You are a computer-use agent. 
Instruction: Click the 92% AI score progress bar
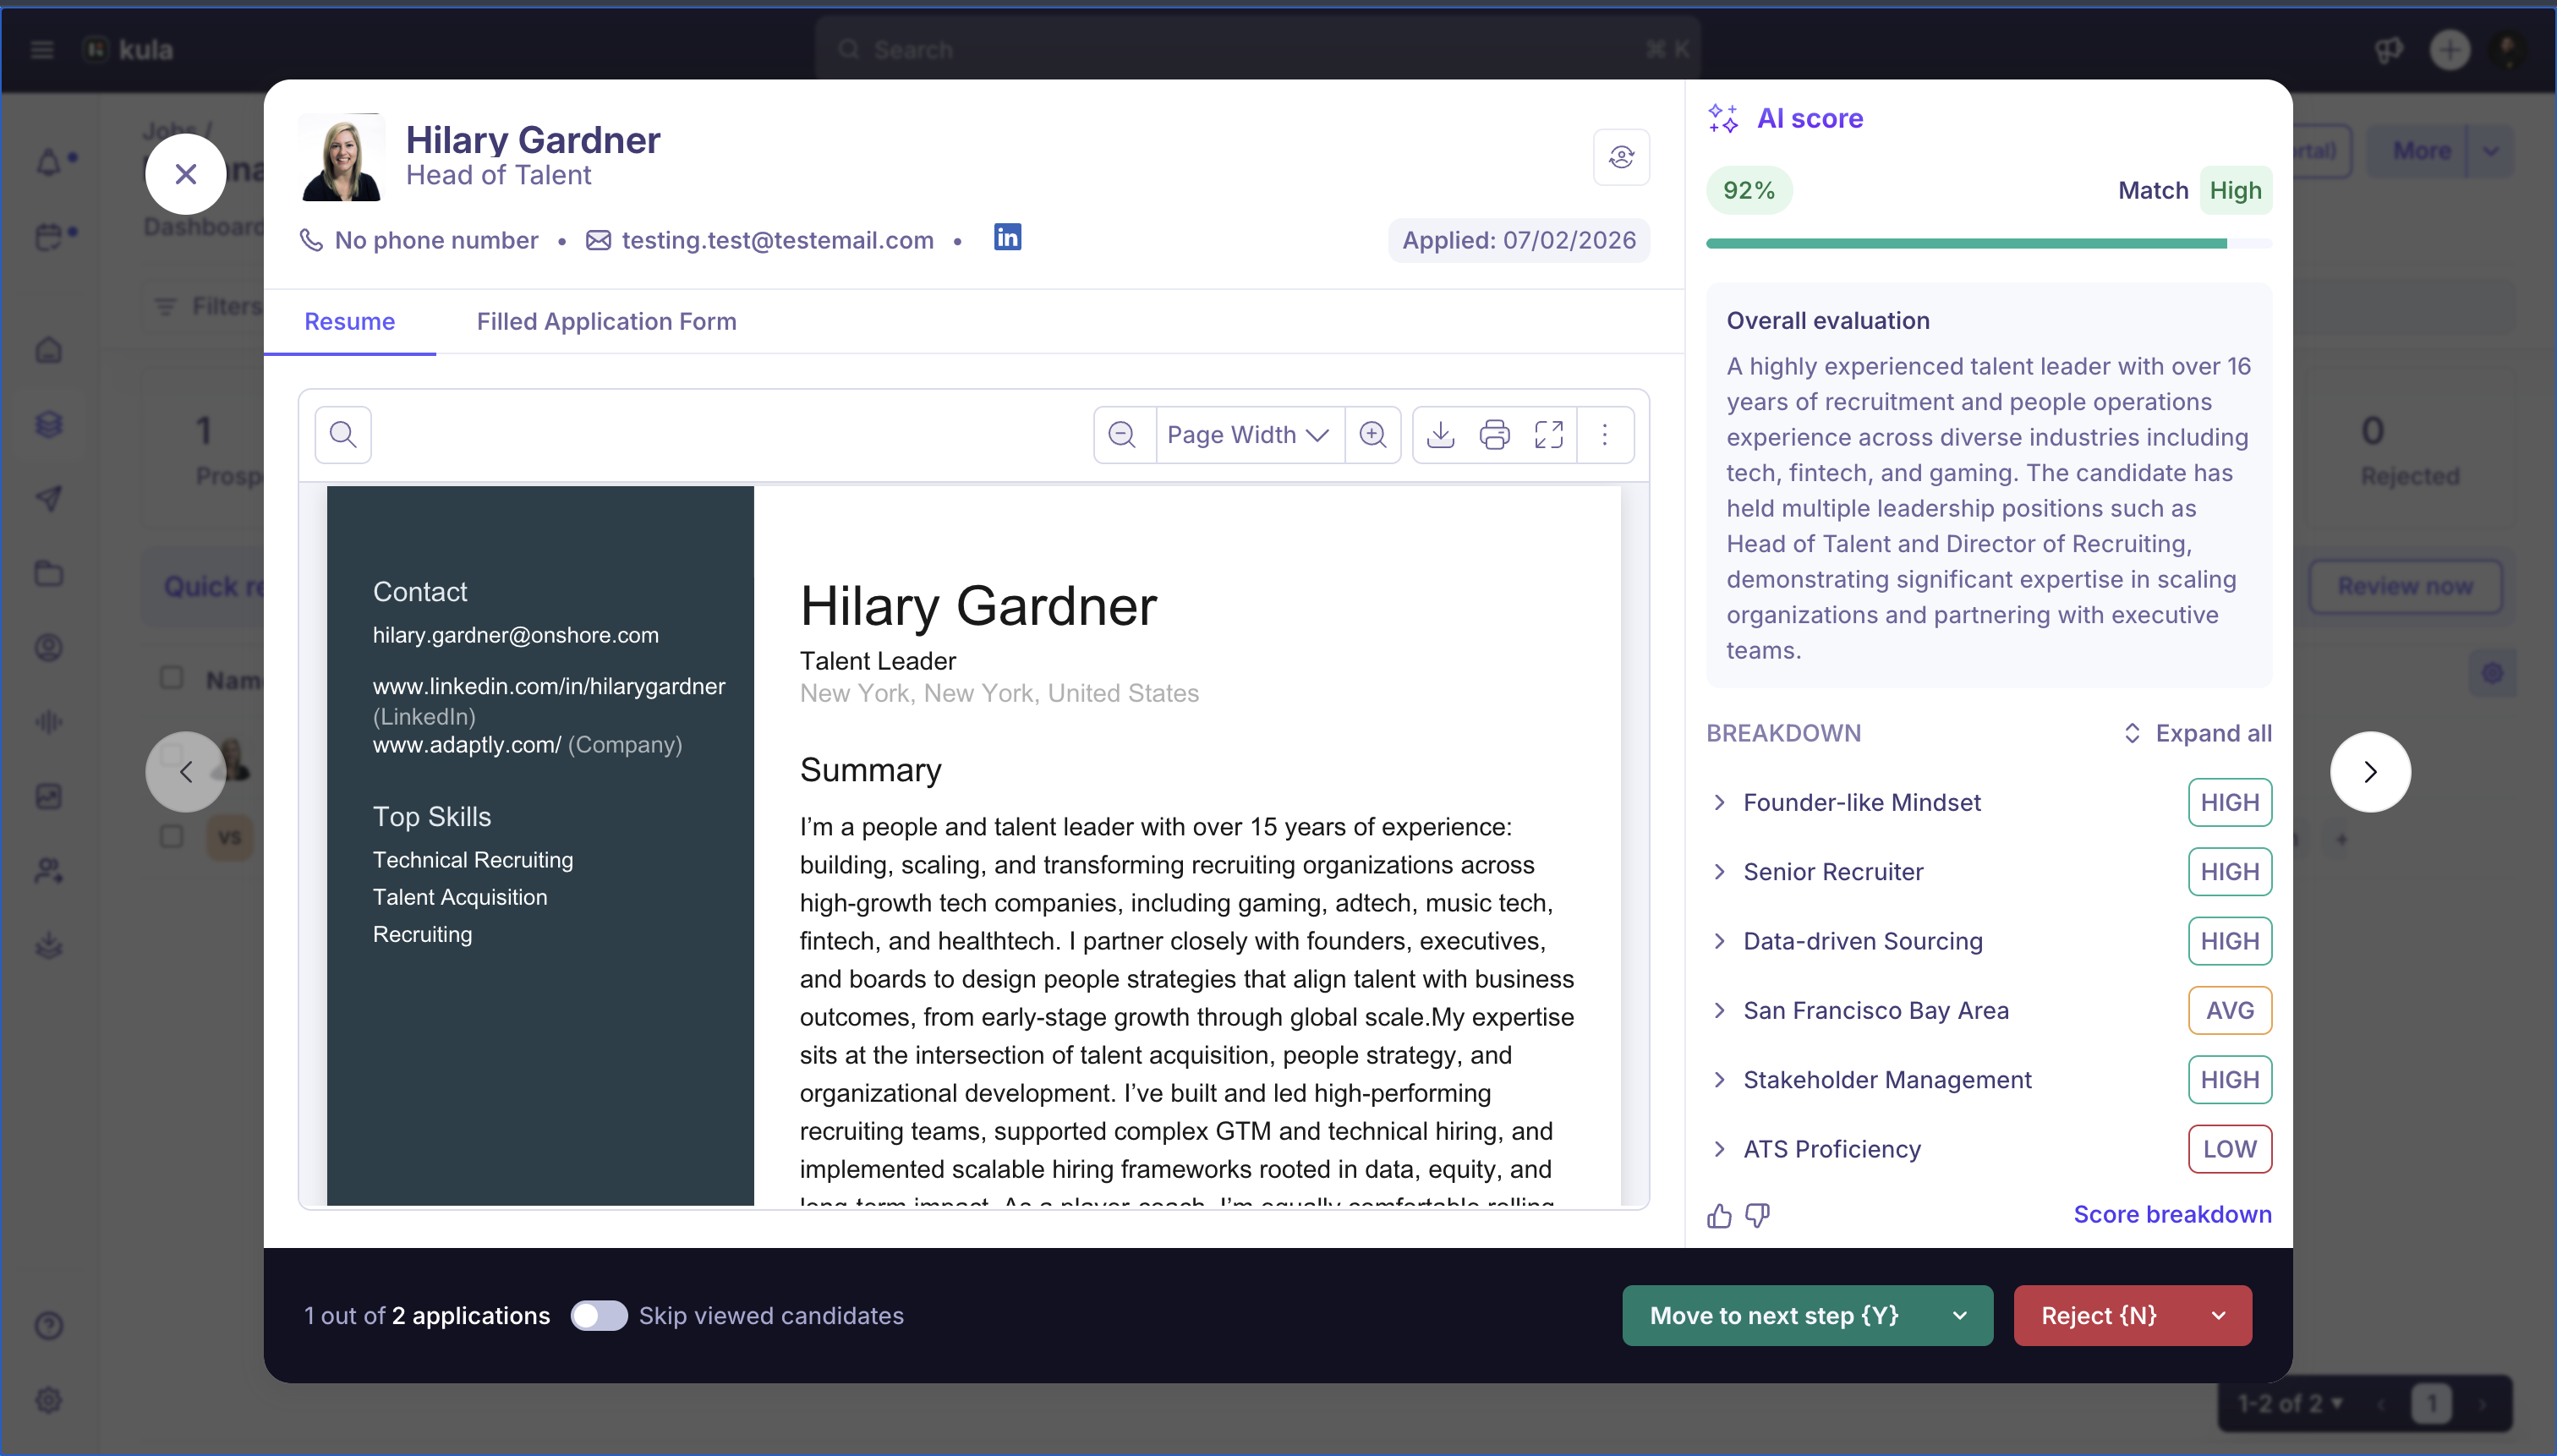point(1988,243)
